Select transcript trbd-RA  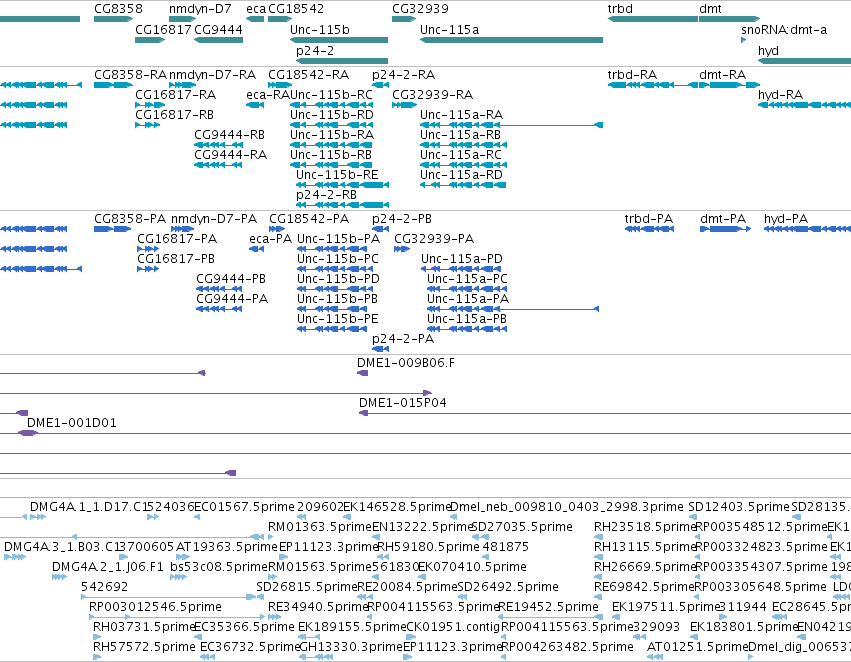pos(632,74)
